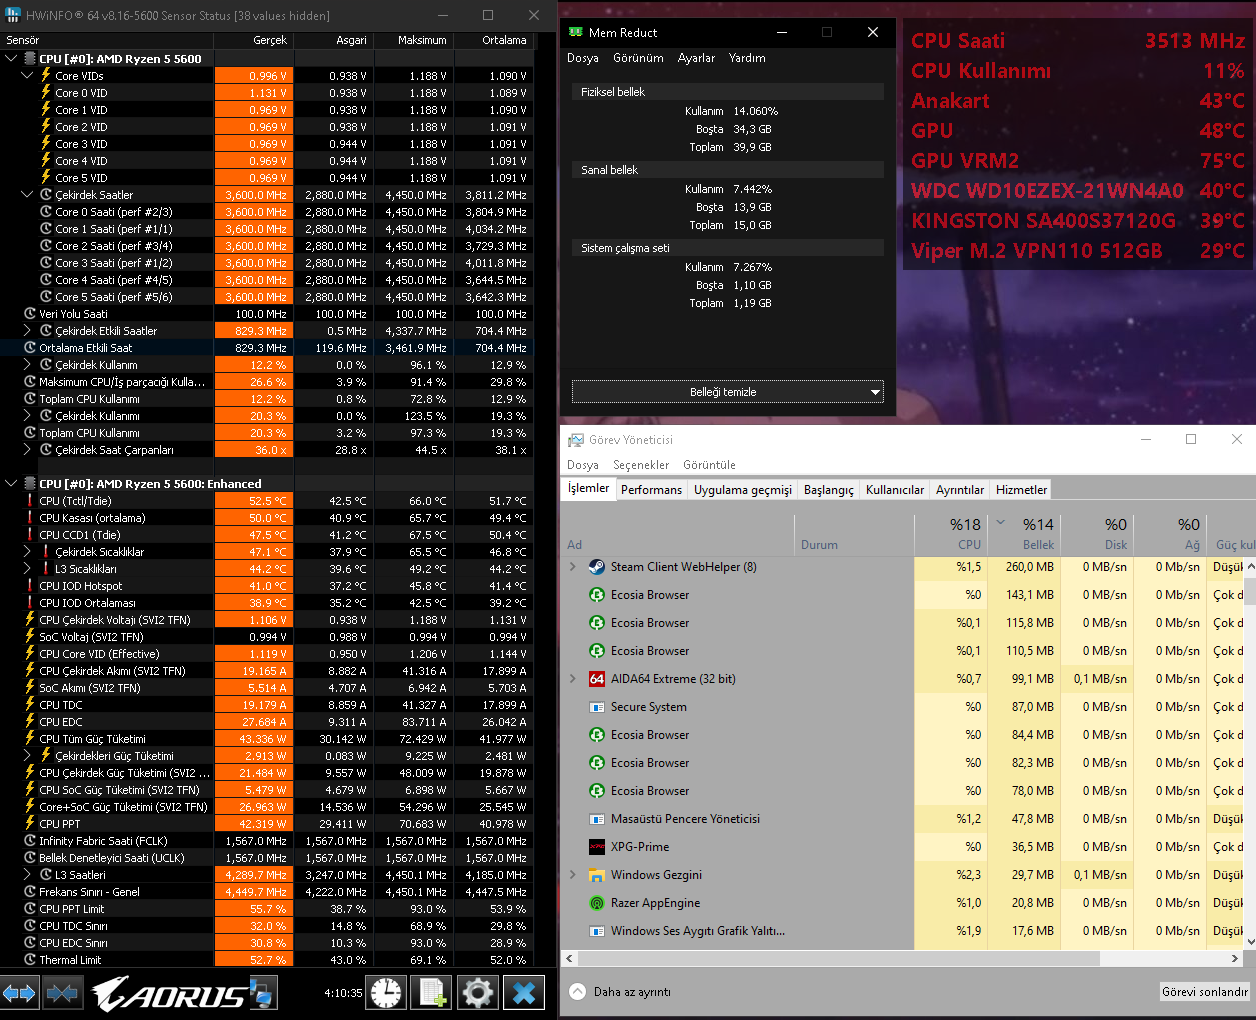Image resolution: width=1256 pixels, height=1020 pixels.
Task: Click the AIDA64 Extreme red 64 icon
Action: [597, 679]
